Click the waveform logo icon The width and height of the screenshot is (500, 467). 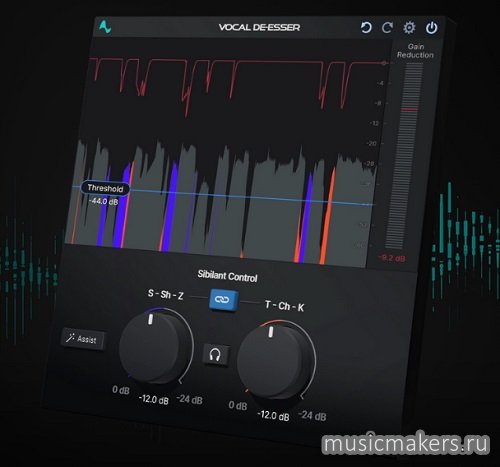[105, 26]
